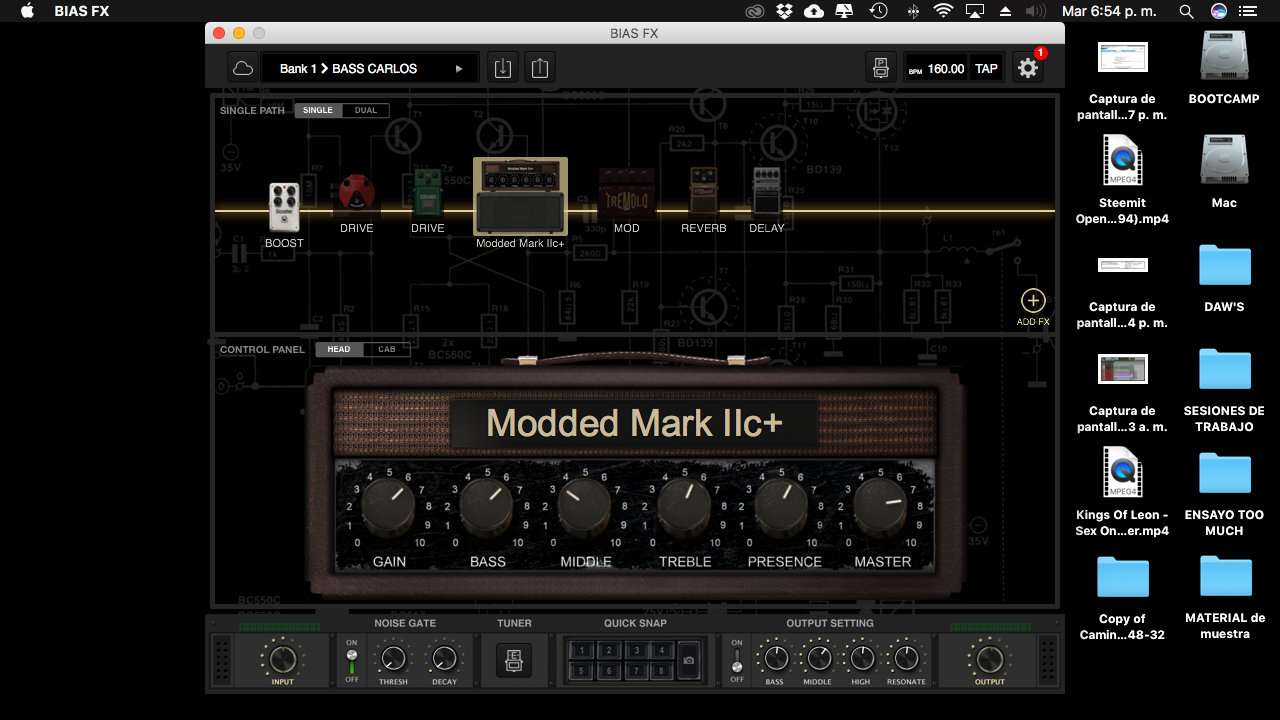Screen dimensions: 1280x720
Task: Click the amp MIDDLE knob
Action: pyautogui.click(x=584, y=506)
